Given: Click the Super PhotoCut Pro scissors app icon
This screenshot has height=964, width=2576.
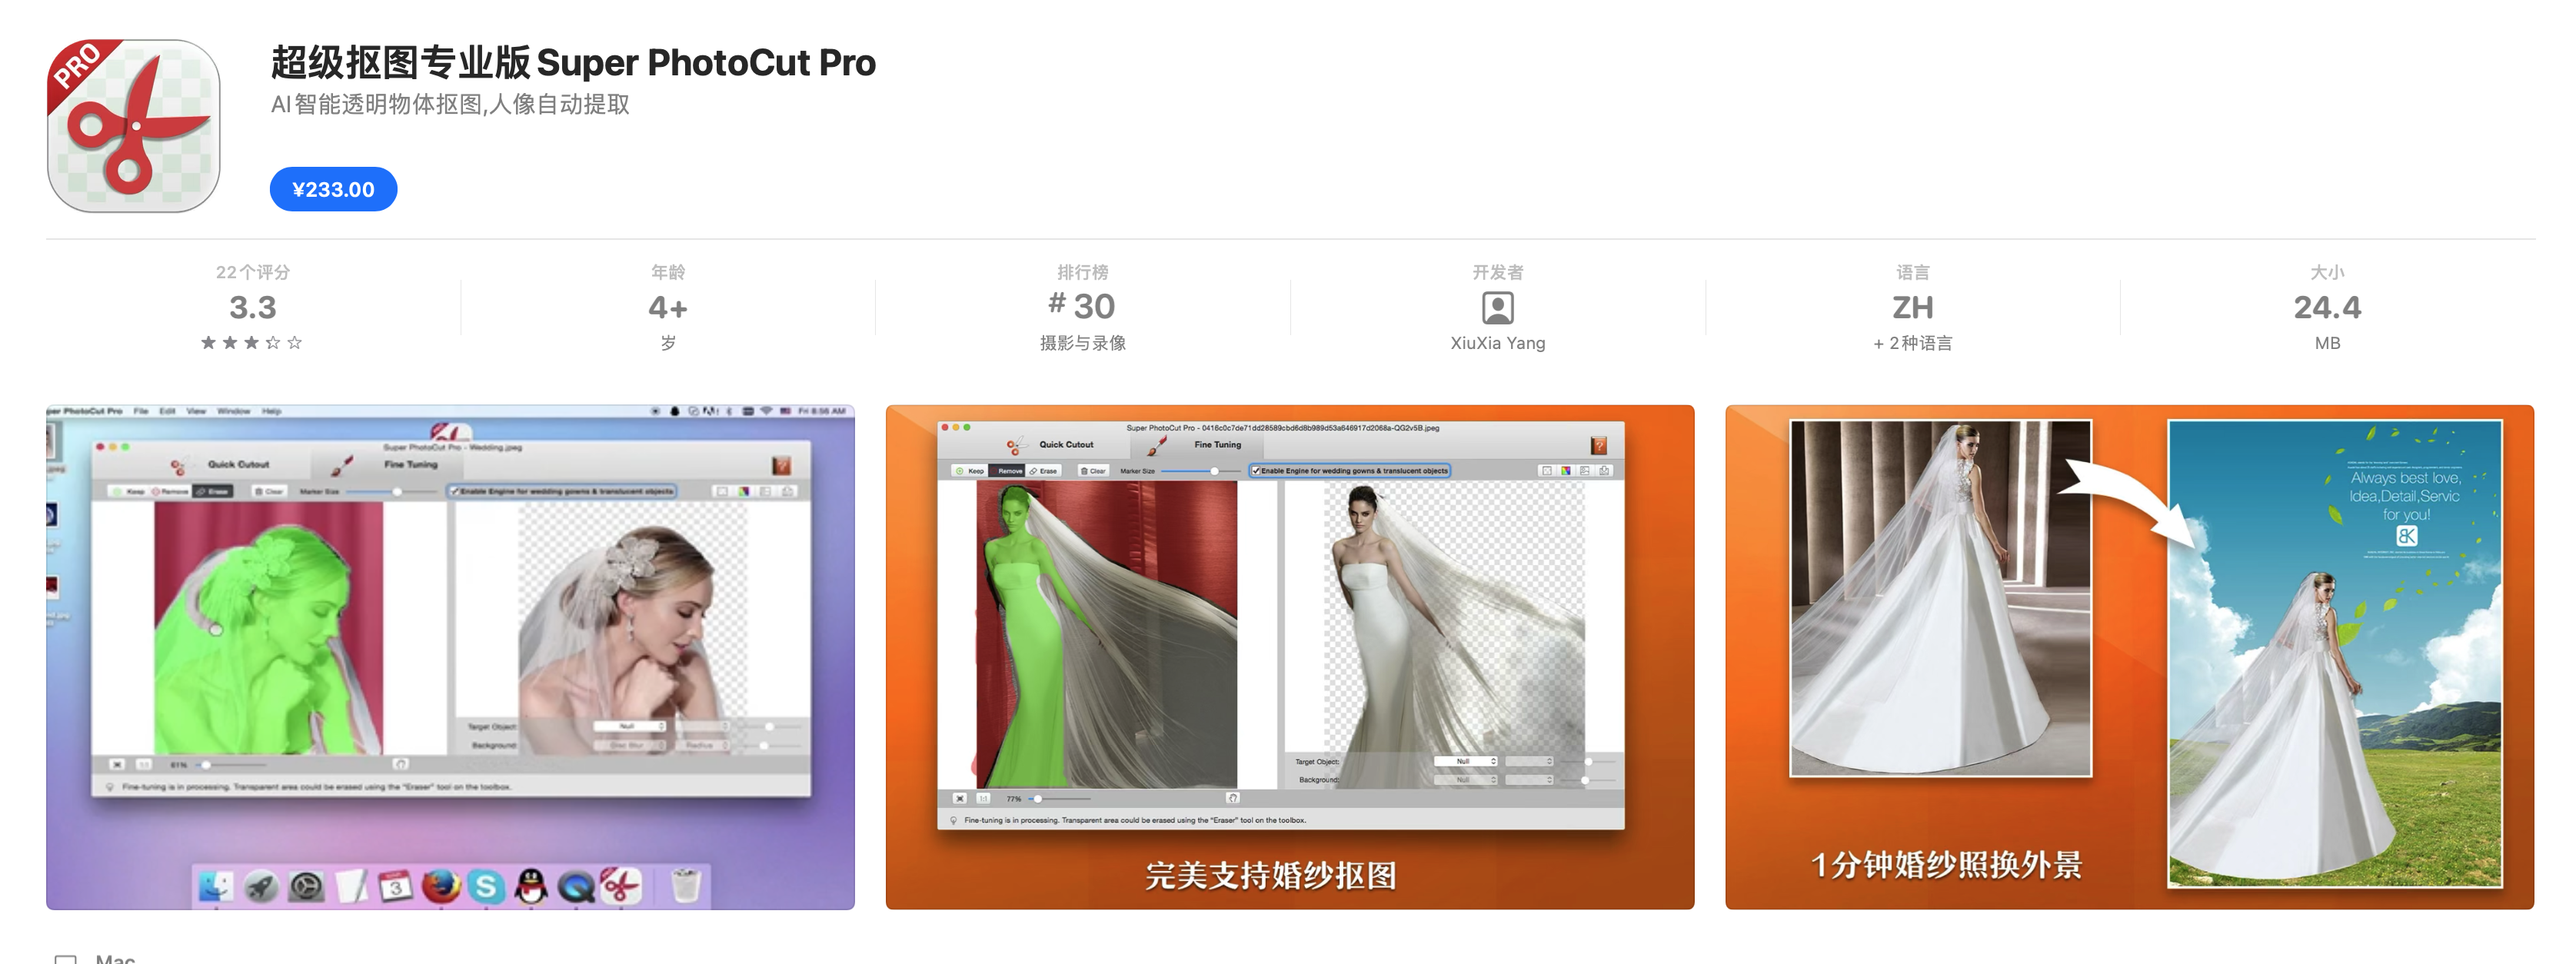Looking at the screenshot, I should (133, 126).
